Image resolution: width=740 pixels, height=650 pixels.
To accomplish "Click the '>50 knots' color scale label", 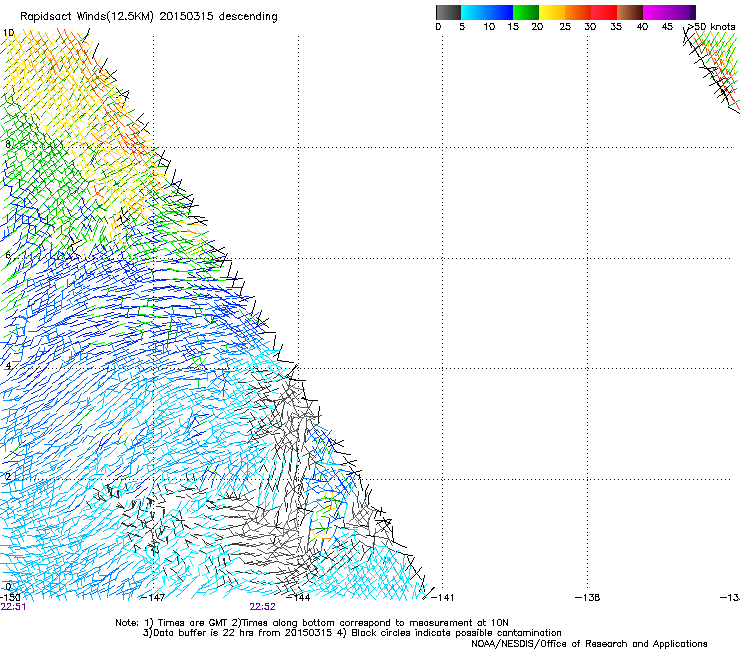I will pyautogui.click(x=711, y=27).
